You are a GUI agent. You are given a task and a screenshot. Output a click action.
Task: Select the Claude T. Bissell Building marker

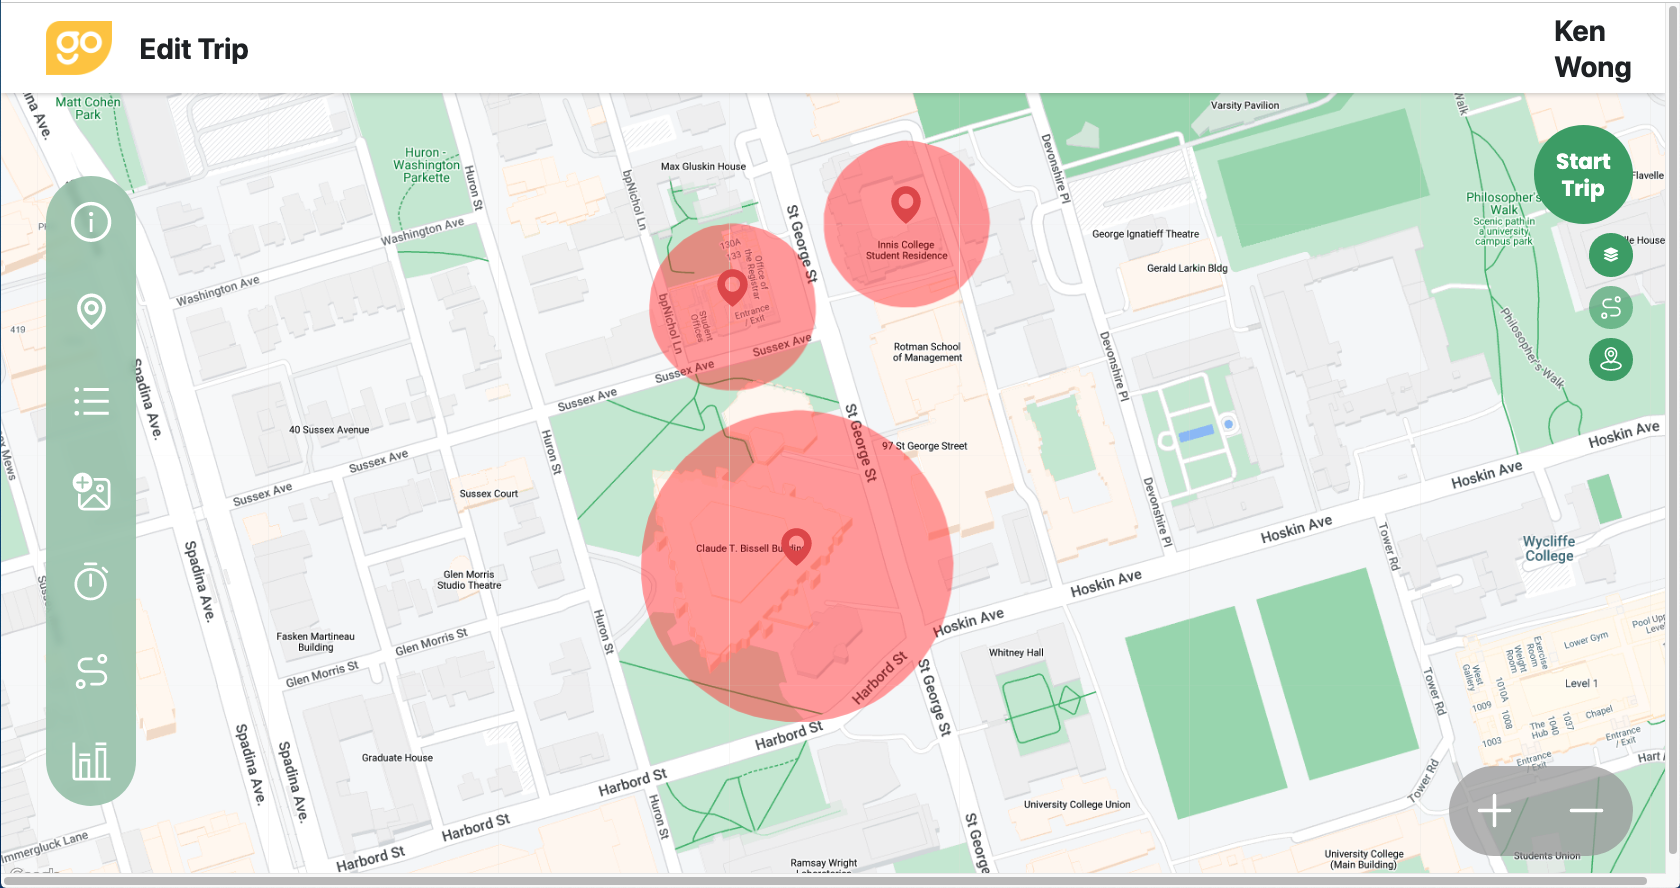[x=796, y=546]
